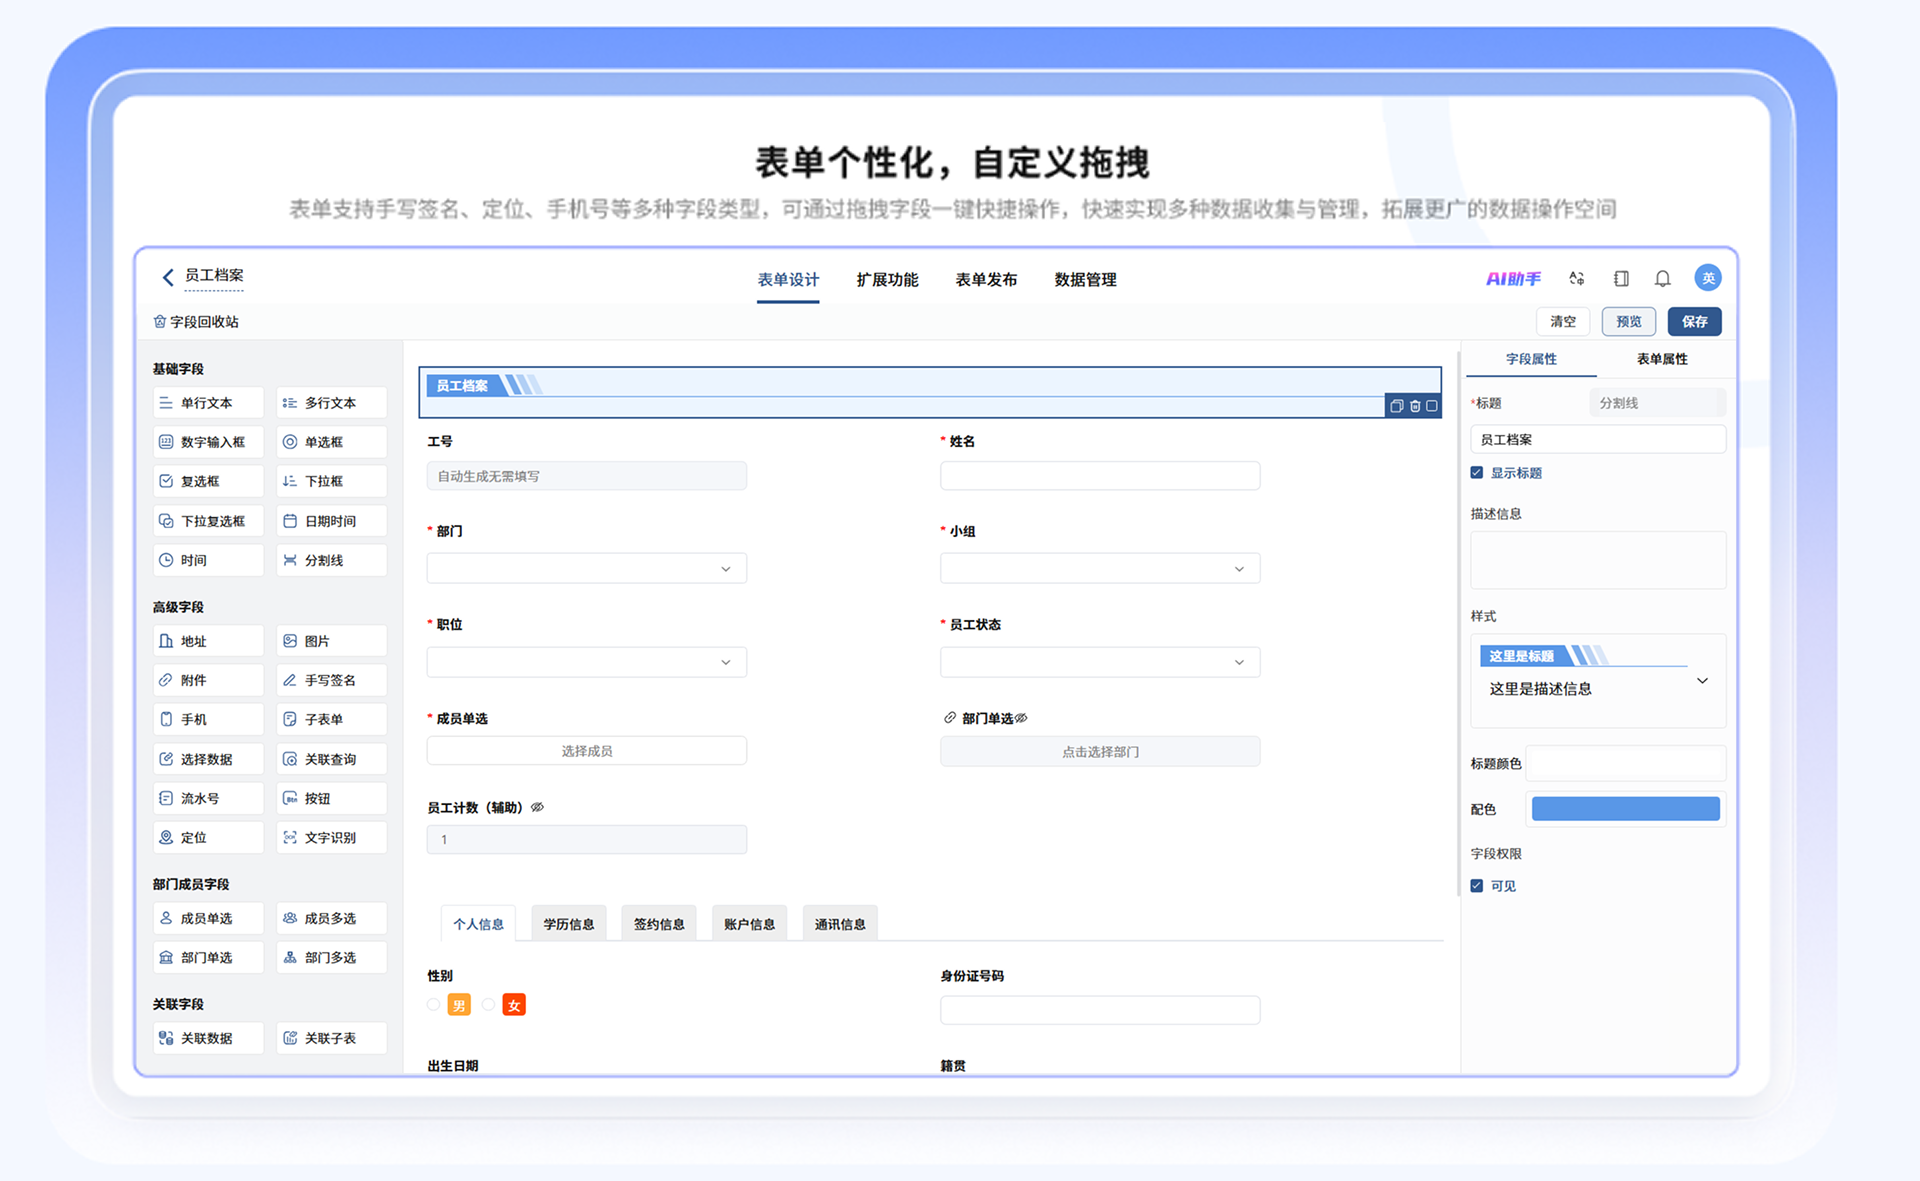1920x1181 pixels.
Task: Open the 部门 dropdown
Action: (x=587, y=569)
